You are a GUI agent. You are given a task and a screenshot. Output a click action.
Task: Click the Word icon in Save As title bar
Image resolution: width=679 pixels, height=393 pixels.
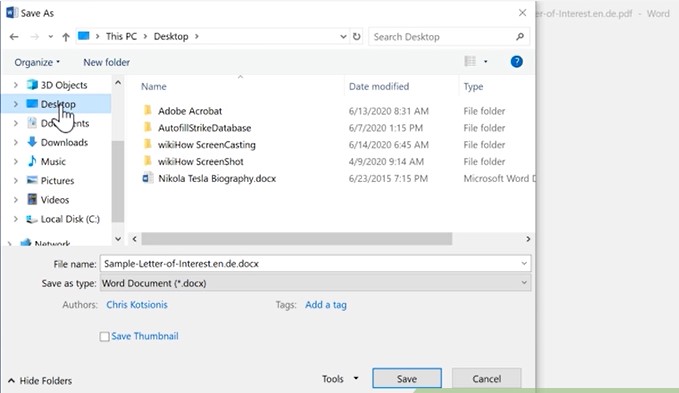(12, 13)
